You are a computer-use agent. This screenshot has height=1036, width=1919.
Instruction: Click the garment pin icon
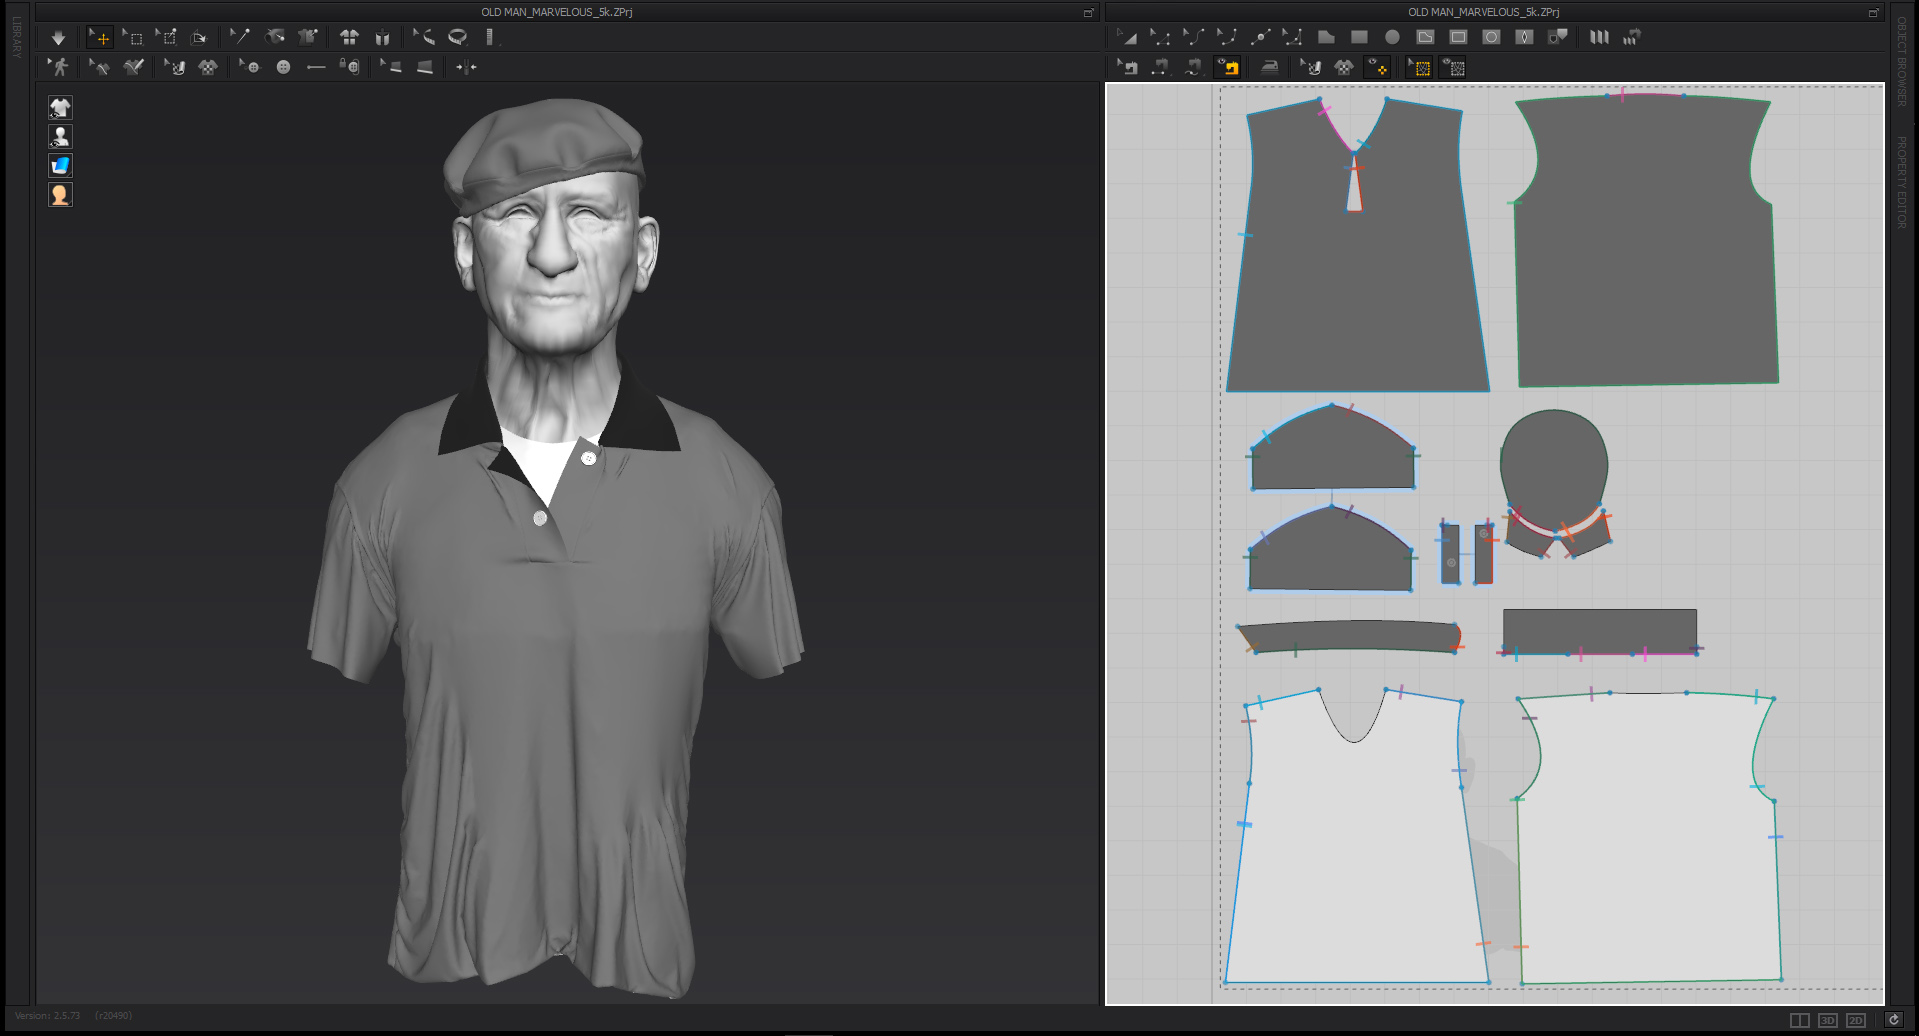pos(308,37)
